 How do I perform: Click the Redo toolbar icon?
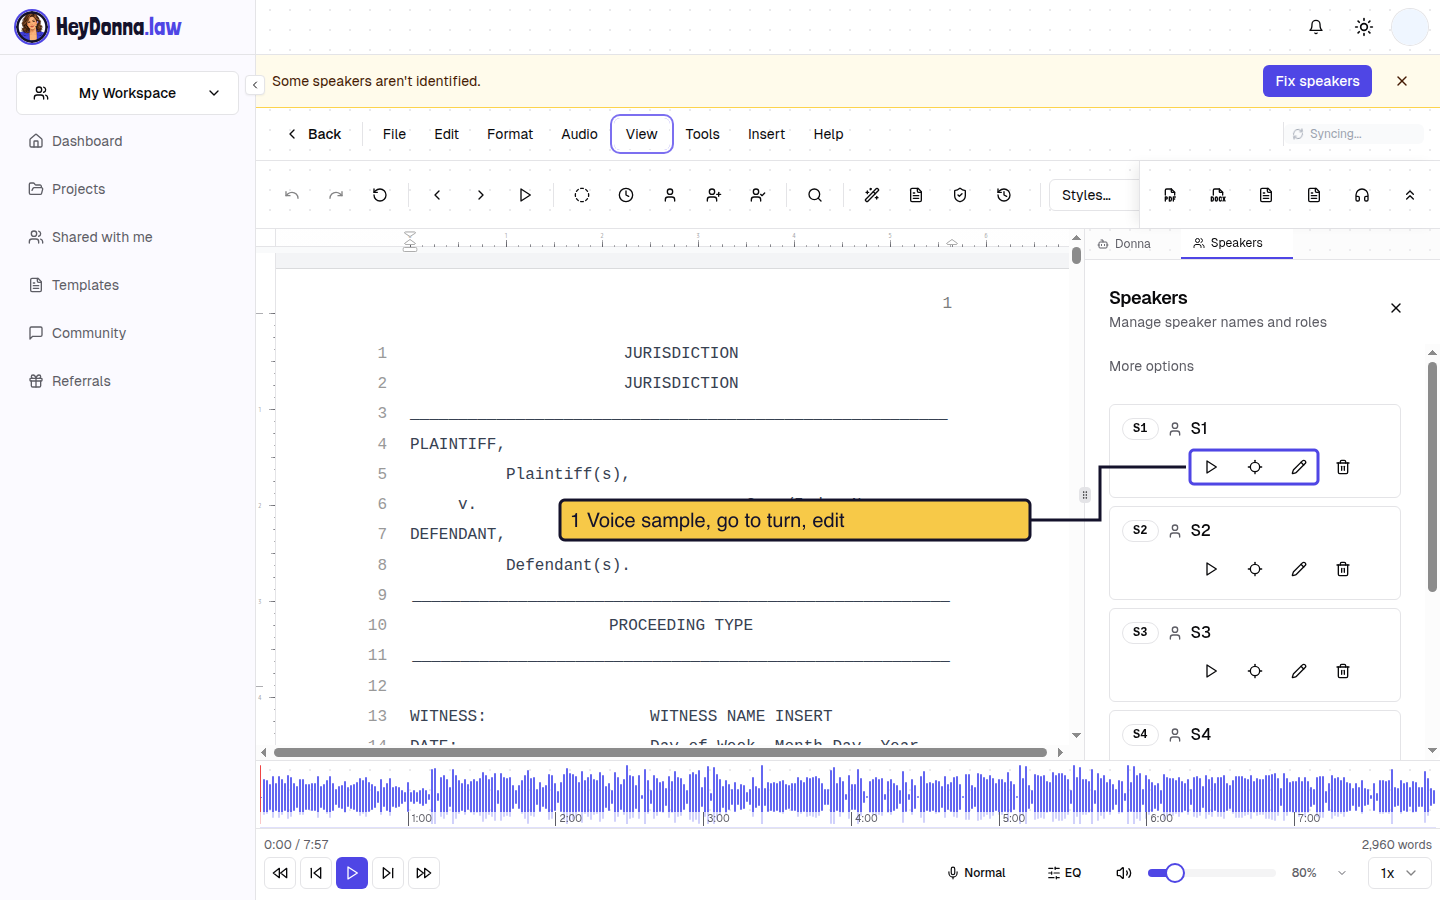click(336, 195)
